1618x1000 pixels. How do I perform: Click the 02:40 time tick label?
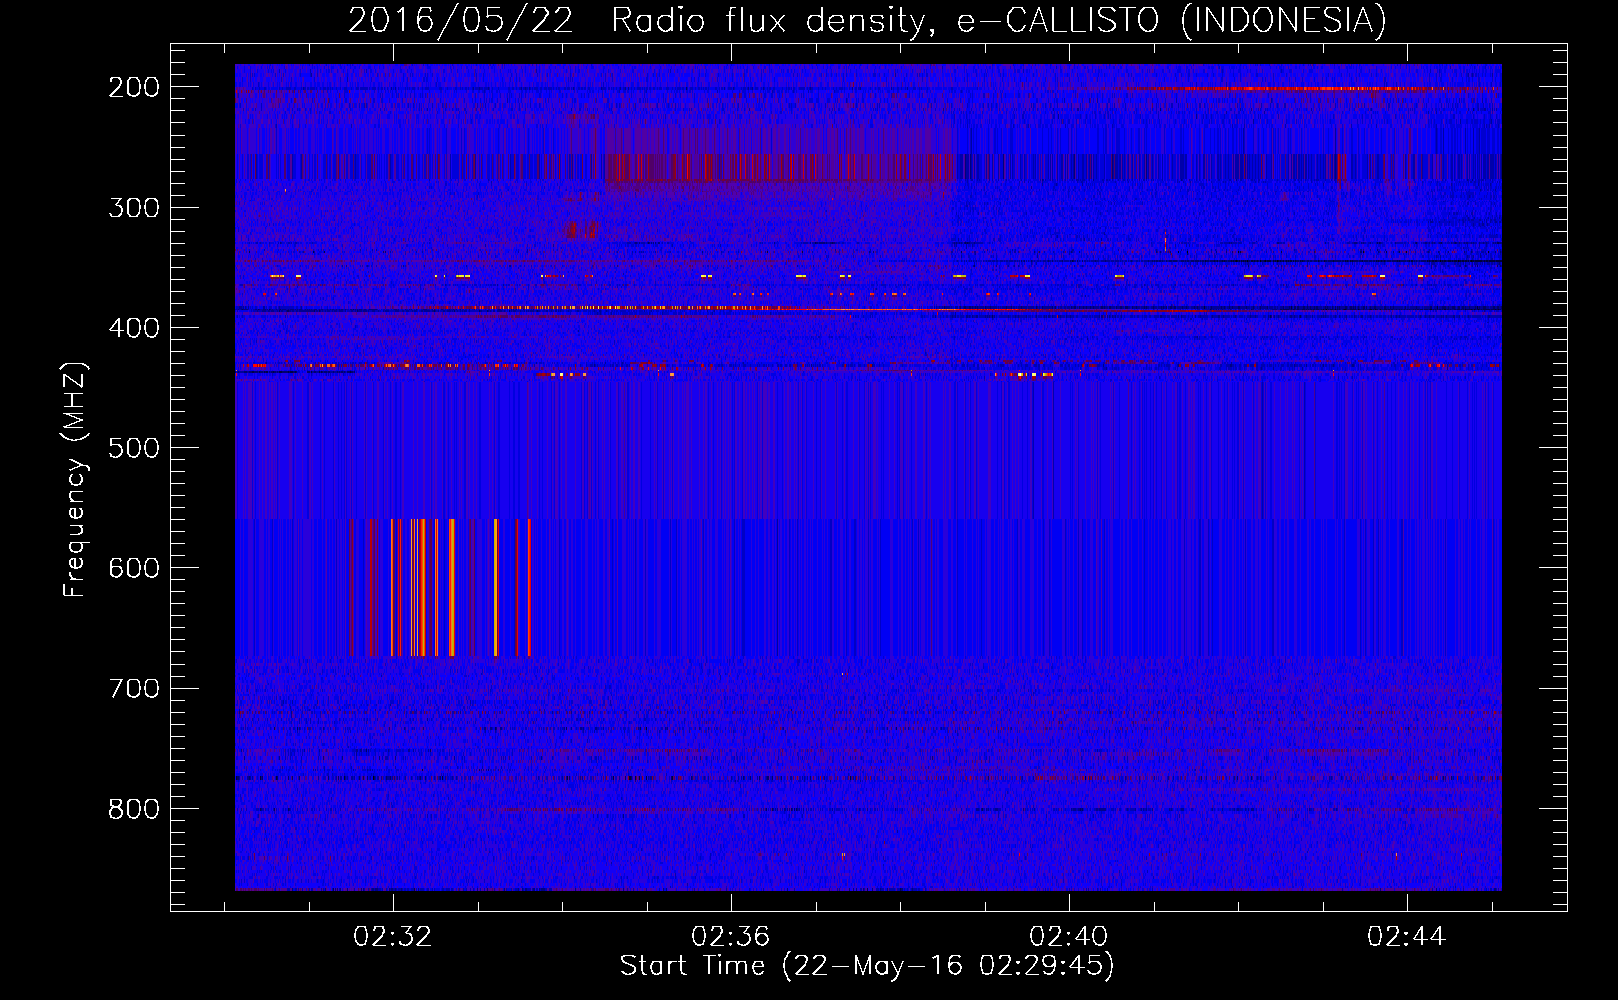[x=1069, y=937]
